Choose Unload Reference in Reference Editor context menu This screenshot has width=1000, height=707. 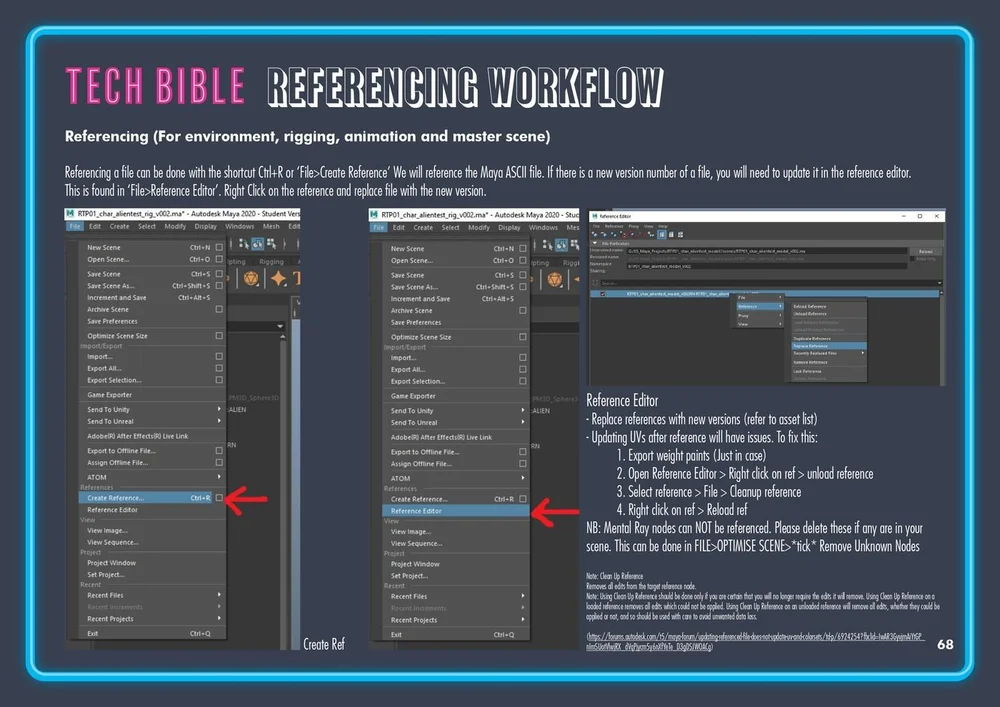click(829, 314)
